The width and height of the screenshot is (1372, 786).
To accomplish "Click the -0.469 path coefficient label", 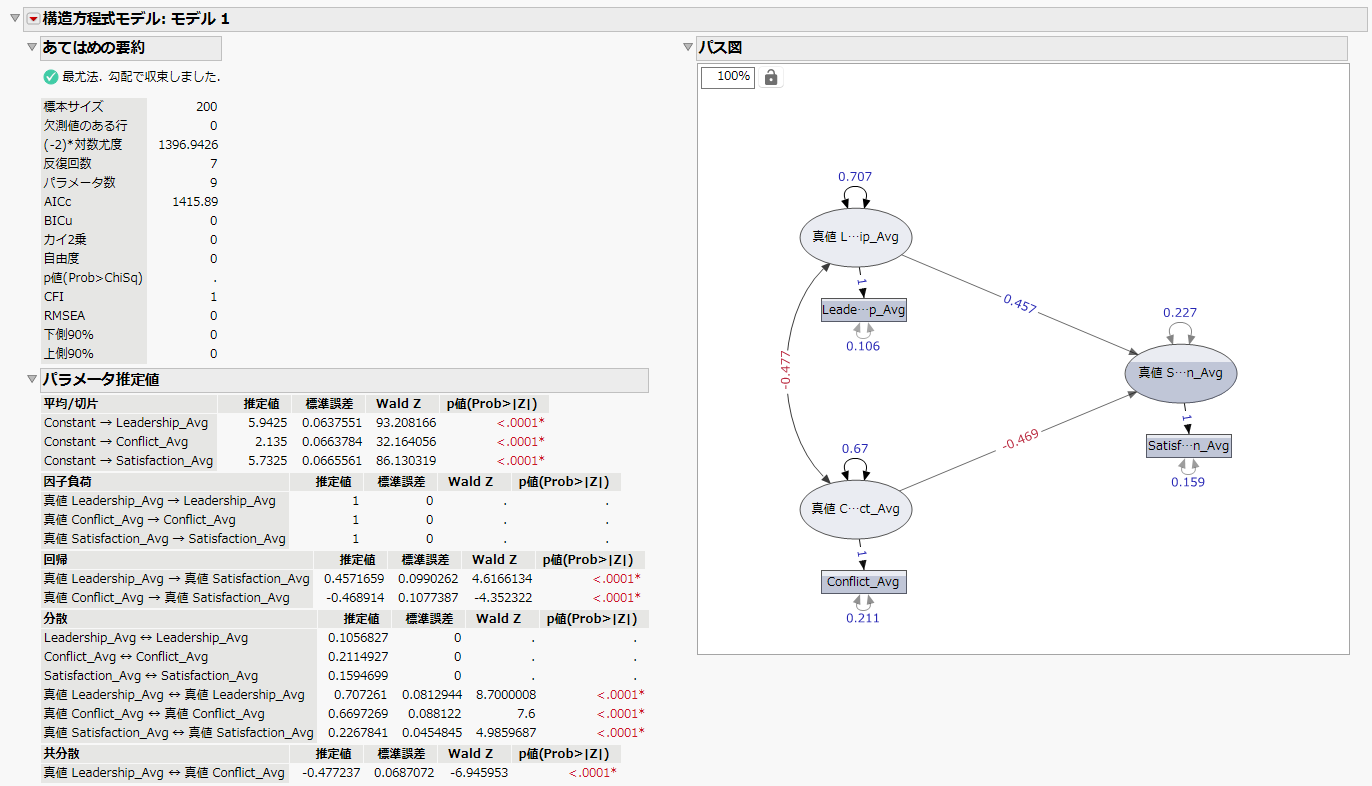I will click(x=1019, y=441).
